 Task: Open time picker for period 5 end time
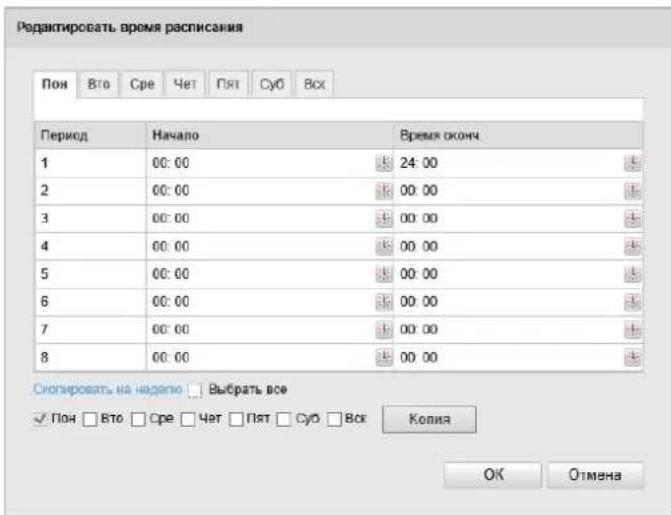(x=632, y=274)
